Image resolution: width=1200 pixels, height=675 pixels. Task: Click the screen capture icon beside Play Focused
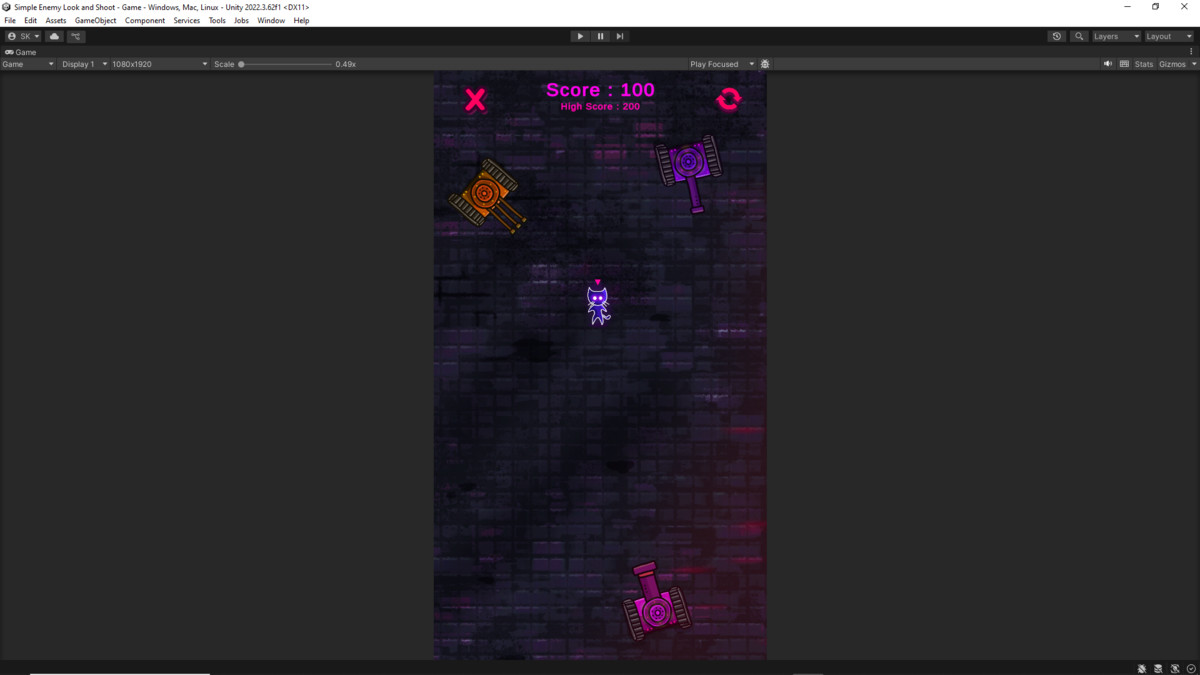765,63
